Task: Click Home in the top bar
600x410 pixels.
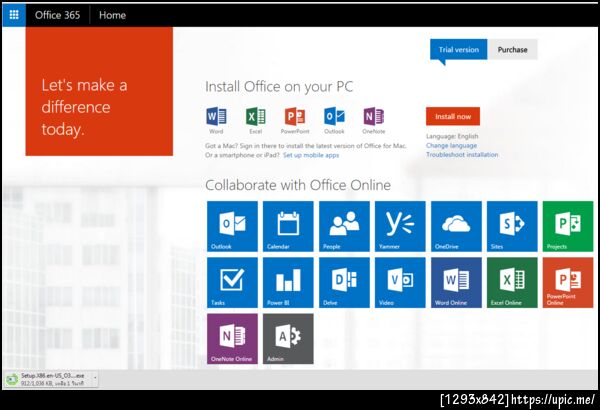Action: (x=112, y=15)
